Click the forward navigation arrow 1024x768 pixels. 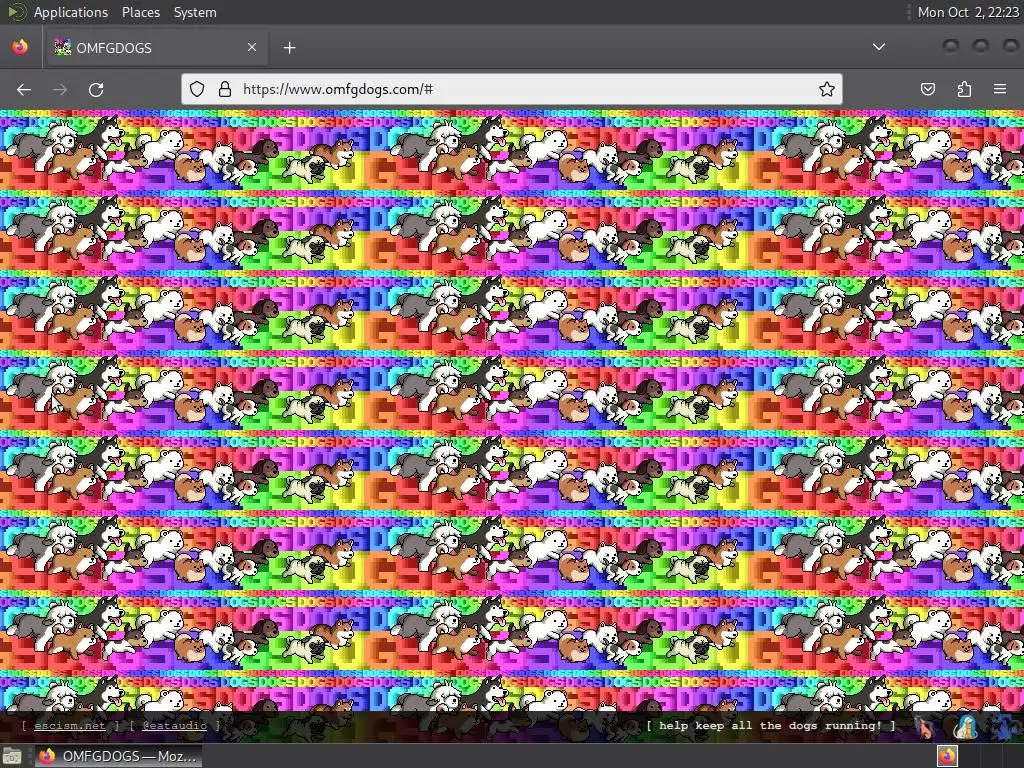[x=60, y=89]
